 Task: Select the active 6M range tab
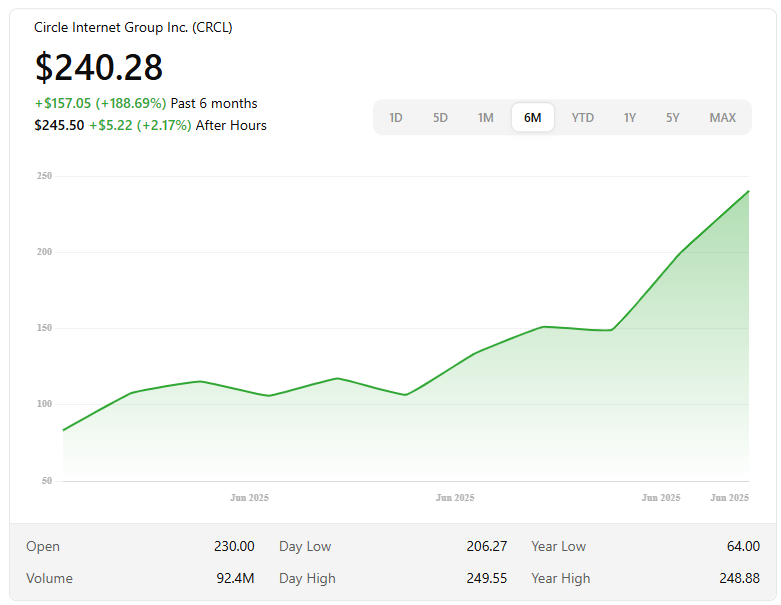coord(532,118)
